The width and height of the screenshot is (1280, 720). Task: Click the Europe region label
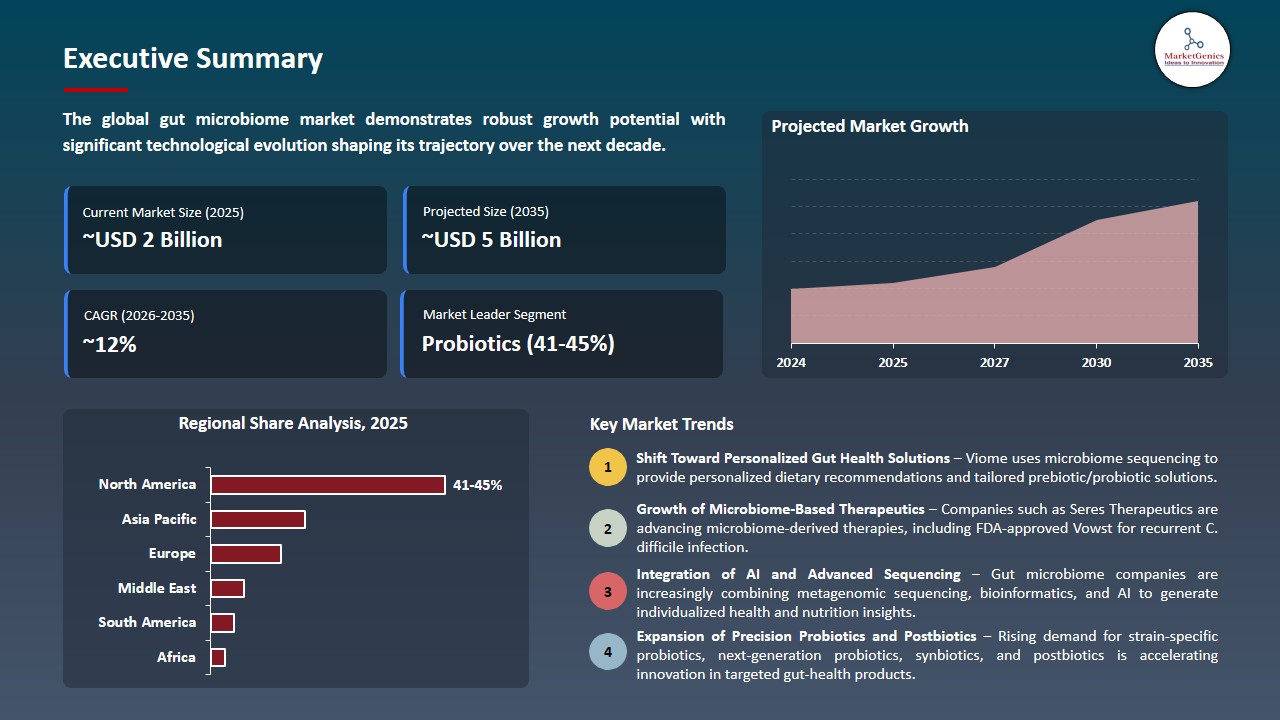tap(172, 553)
